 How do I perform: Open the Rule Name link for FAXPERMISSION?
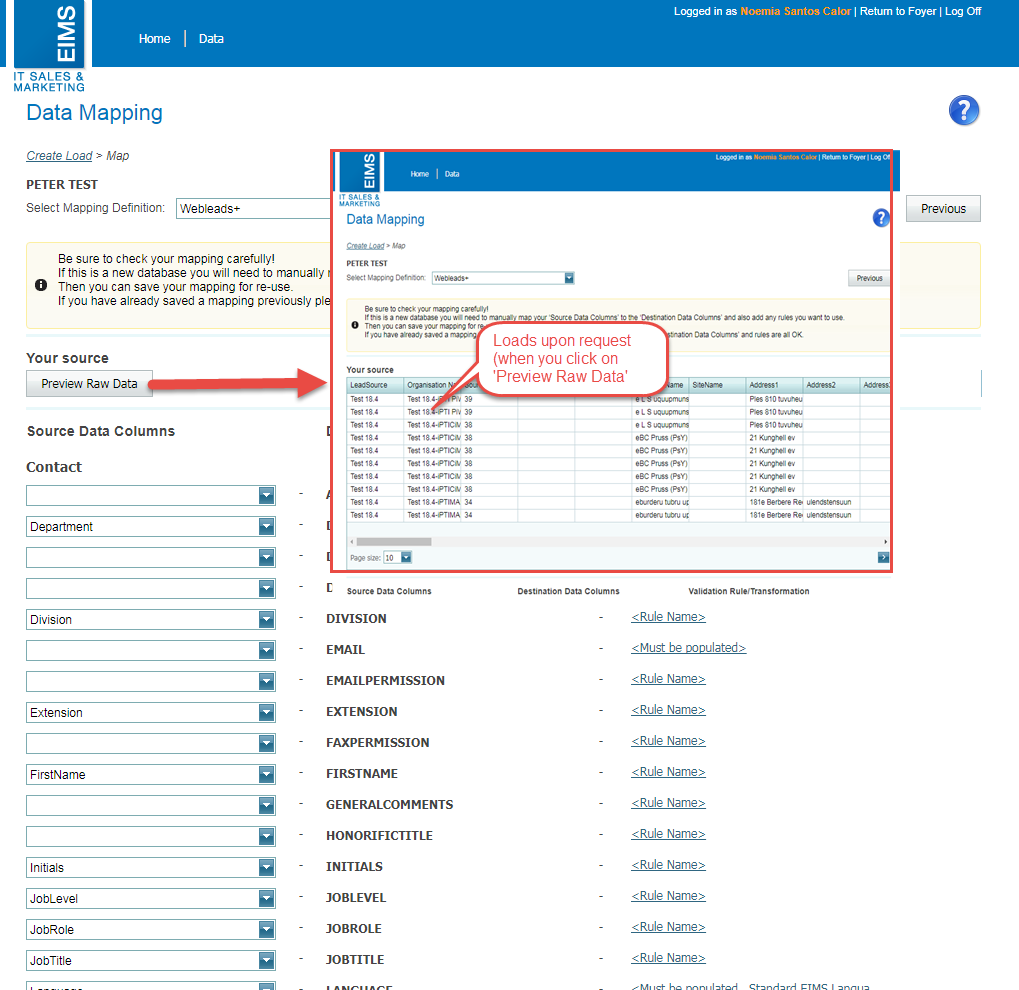click(668, 741)
